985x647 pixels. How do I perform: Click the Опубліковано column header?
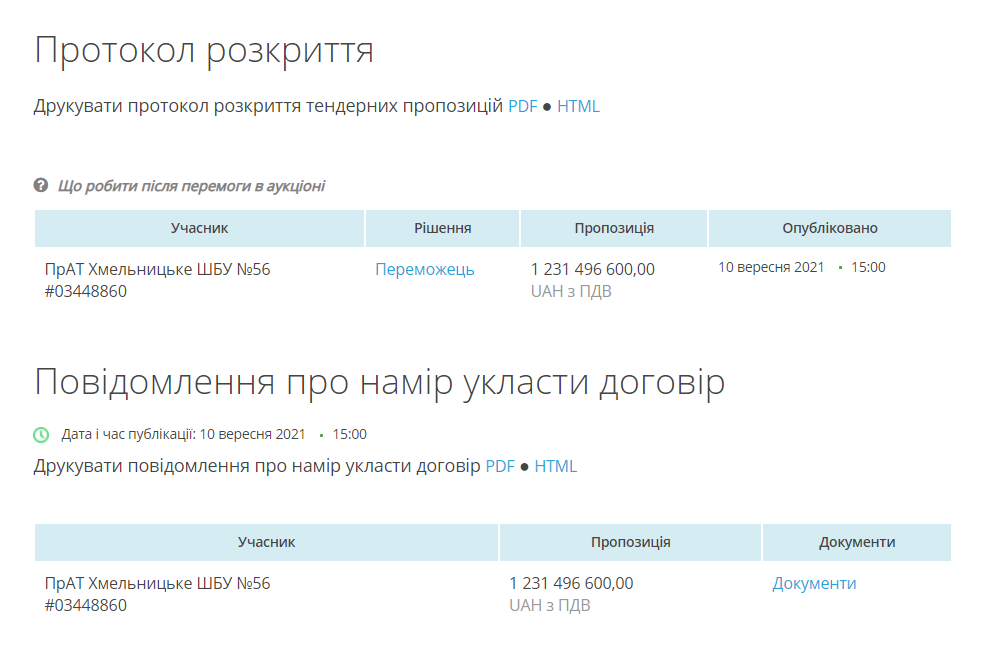pyautogui.click(x=830, y=228)
